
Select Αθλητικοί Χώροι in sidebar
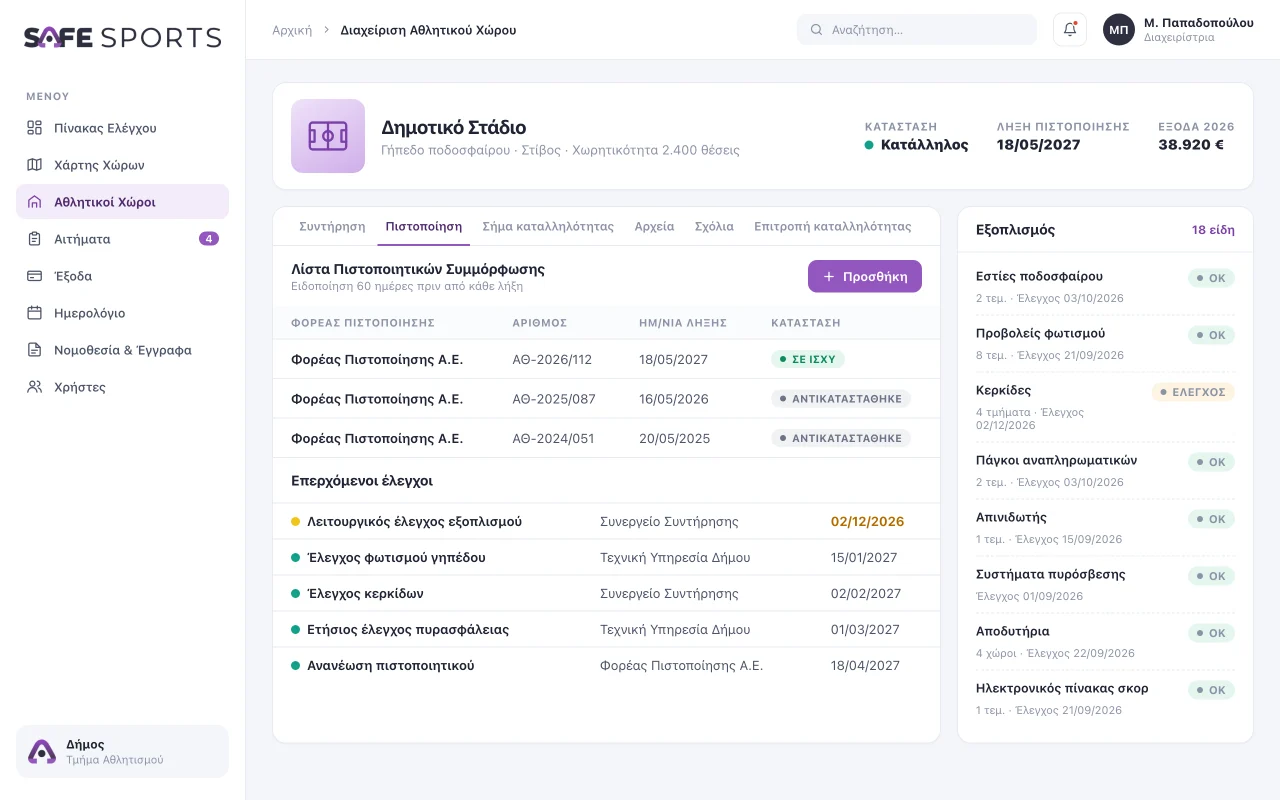(x=122, y=202)
